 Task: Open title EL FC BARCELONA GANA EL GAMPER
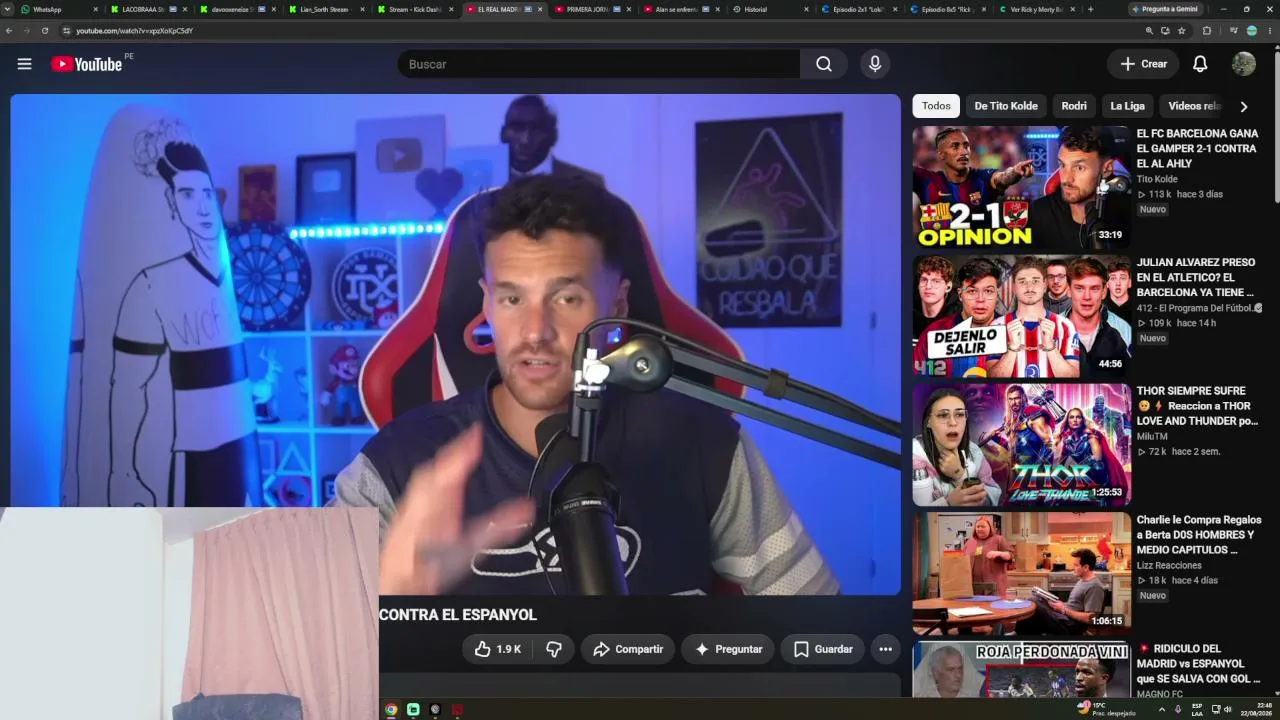[1197, 148]
